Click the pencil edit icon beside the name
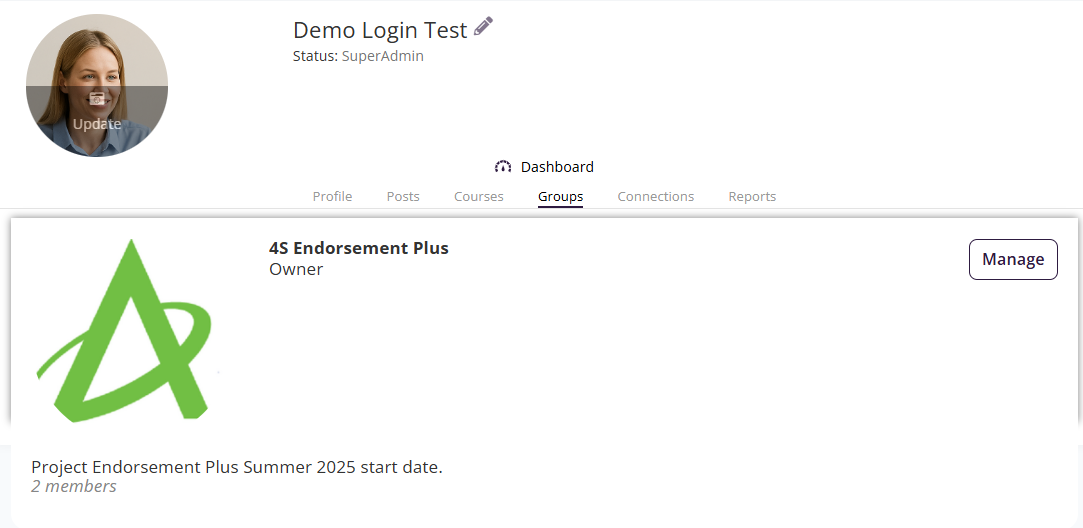 pos(484,27)
